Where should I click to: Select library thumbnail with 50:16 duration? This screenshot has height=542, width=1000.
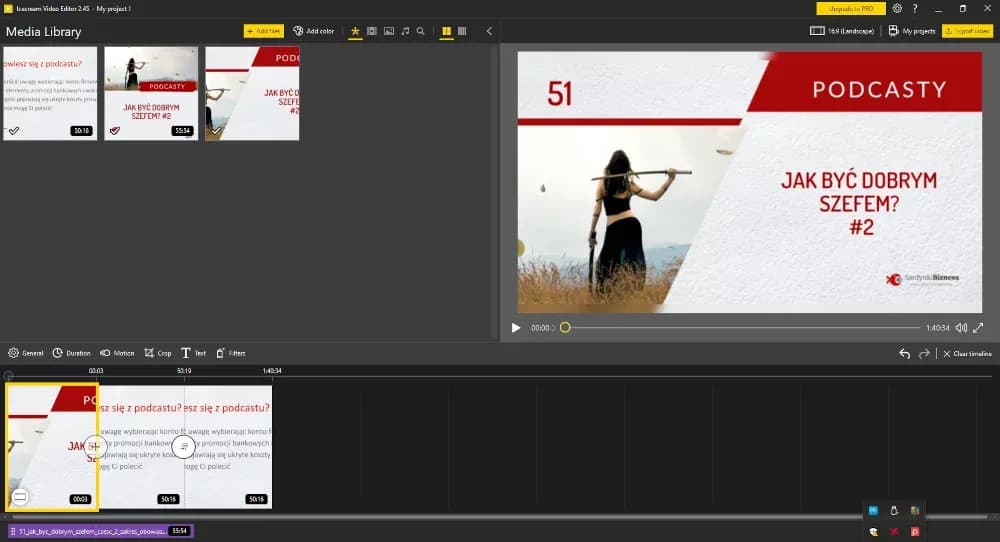[x=50, y=93]
